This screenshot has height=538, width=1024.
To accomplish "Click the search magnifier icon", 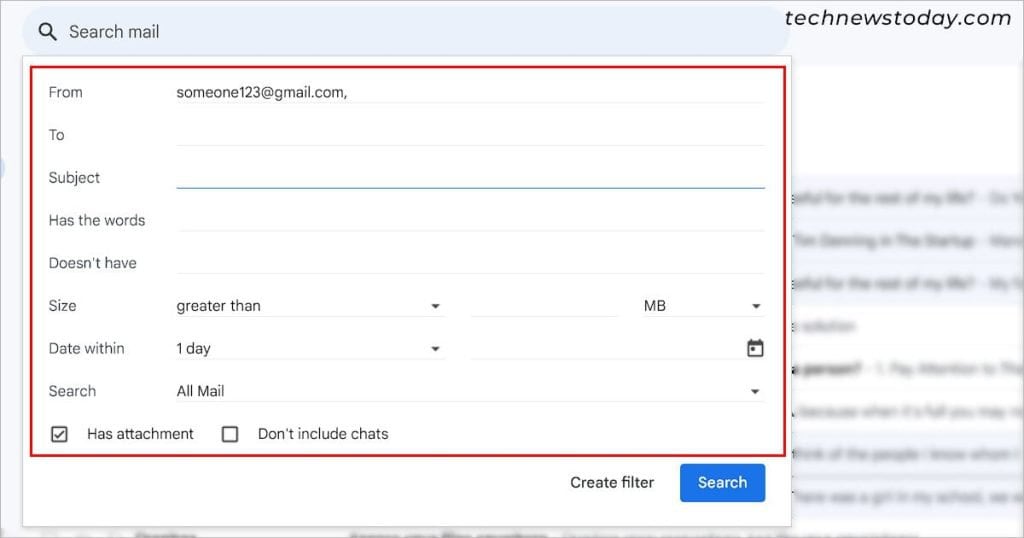I will 47,31.
